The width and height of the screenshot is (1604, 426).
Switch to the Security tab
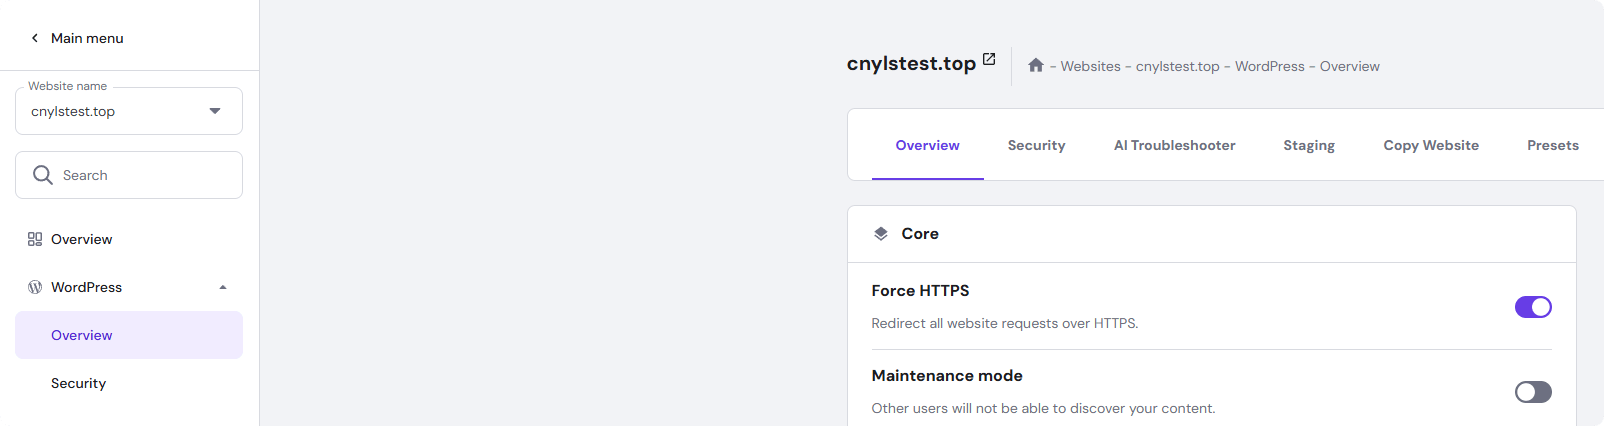[1036, 146]
